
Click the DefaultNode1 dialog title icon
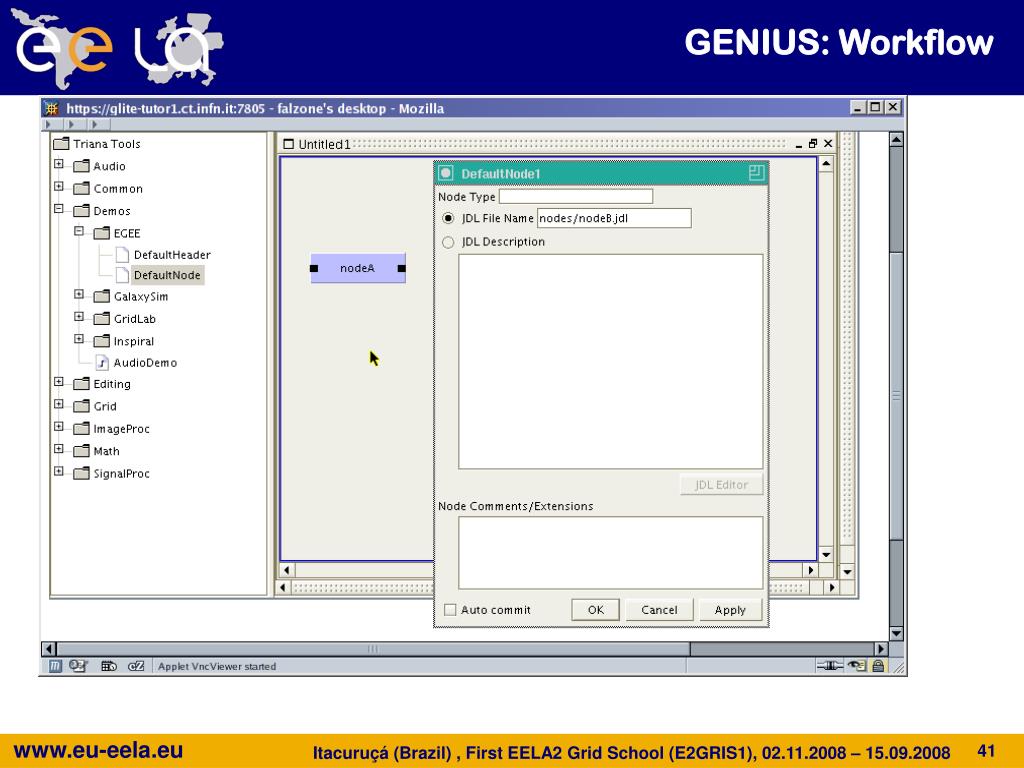tap(446, 173)
